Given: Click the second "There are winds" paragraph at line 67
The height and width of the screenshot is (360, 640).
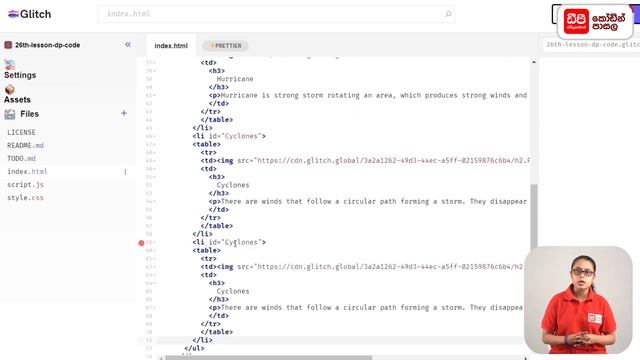Looking at the screenshot, I should (x=367, y=307).
